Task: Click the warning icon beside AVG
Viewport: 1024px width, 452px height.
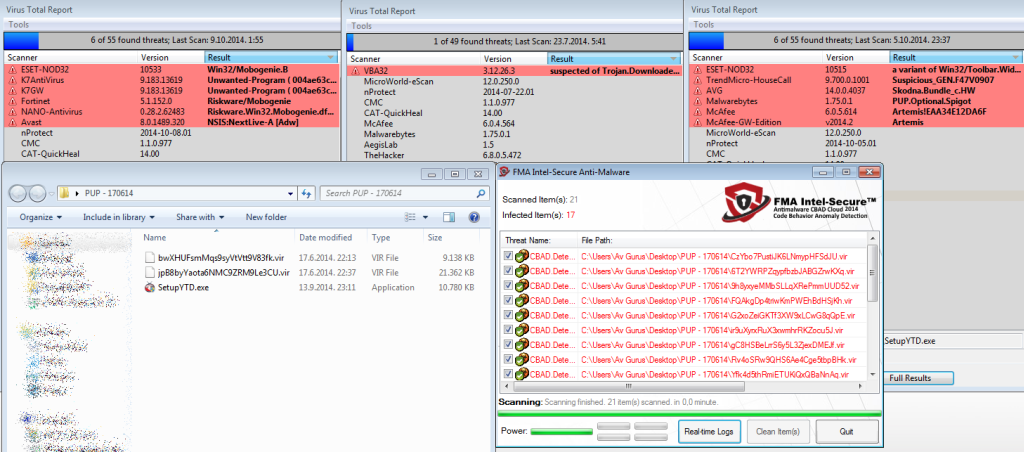Action: point(697,90)
